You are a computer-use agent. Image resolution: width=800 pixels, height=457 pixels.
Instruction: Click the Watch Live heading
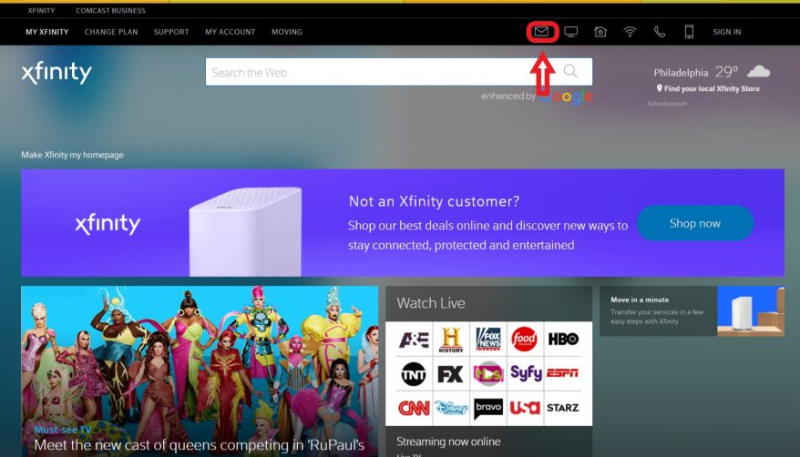pyautogui.click(x=431, y=303)
